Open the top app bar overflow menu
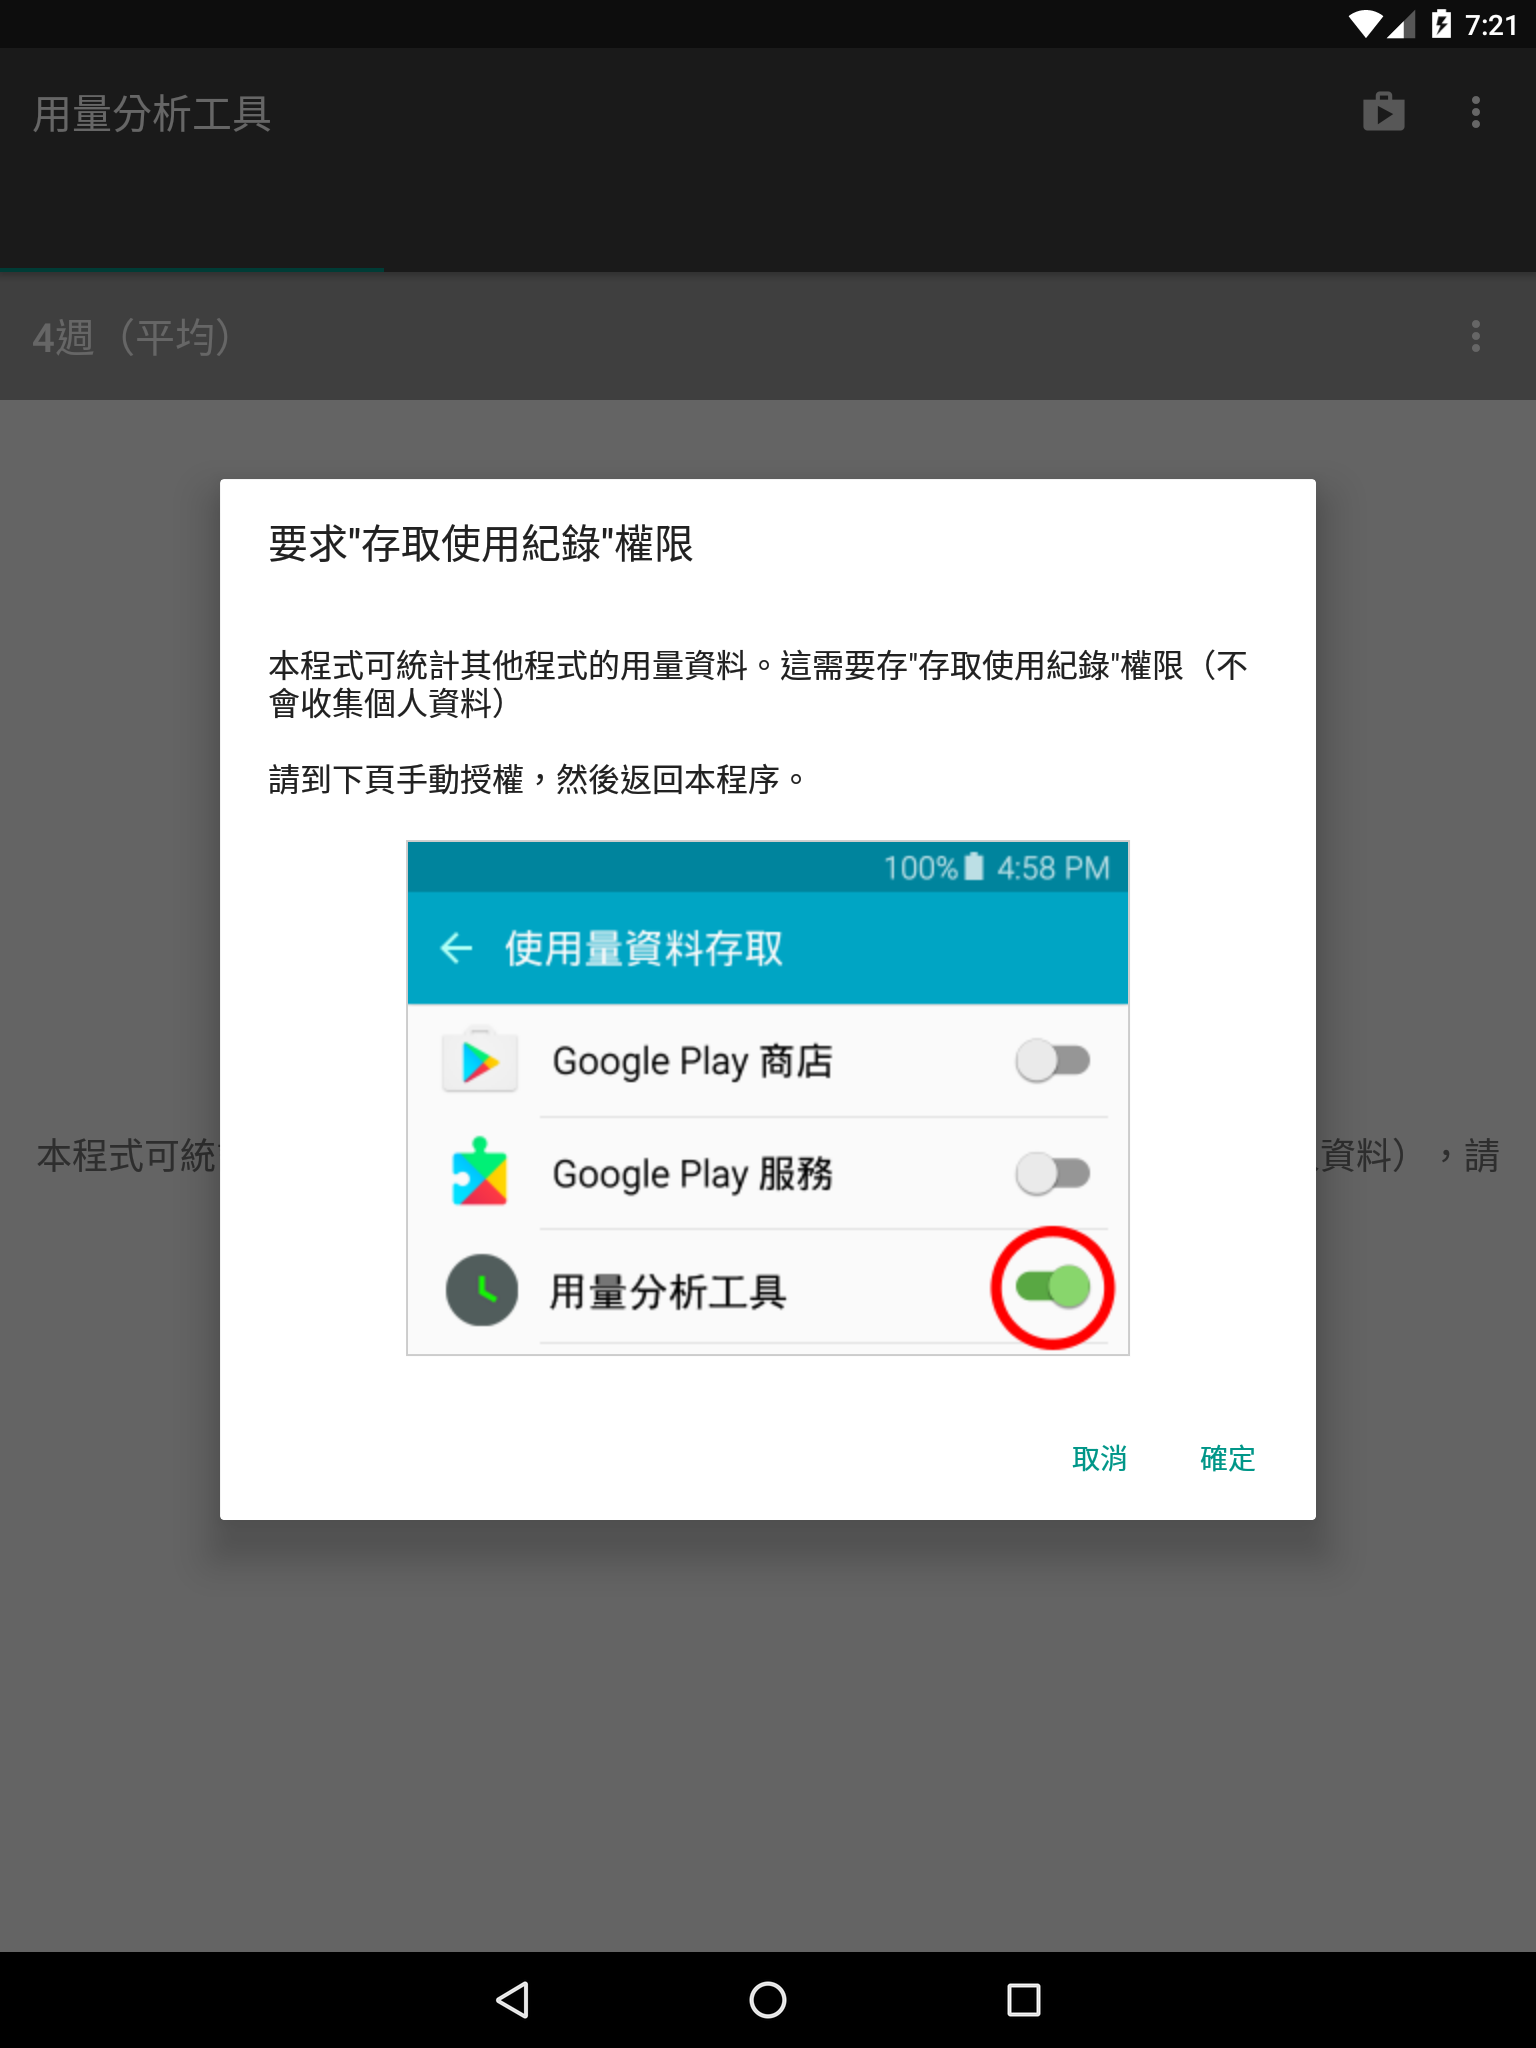The height and width of the screenshot is (2048, 1536). [1476, 112]
